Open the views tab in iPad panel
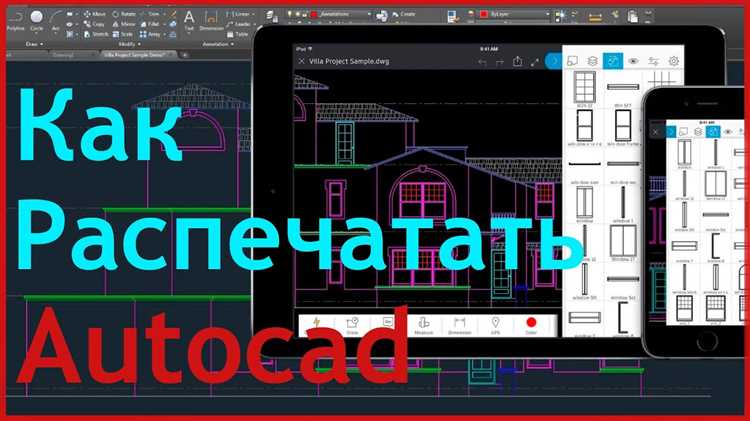The image size is (750, 421). (572, 61)
